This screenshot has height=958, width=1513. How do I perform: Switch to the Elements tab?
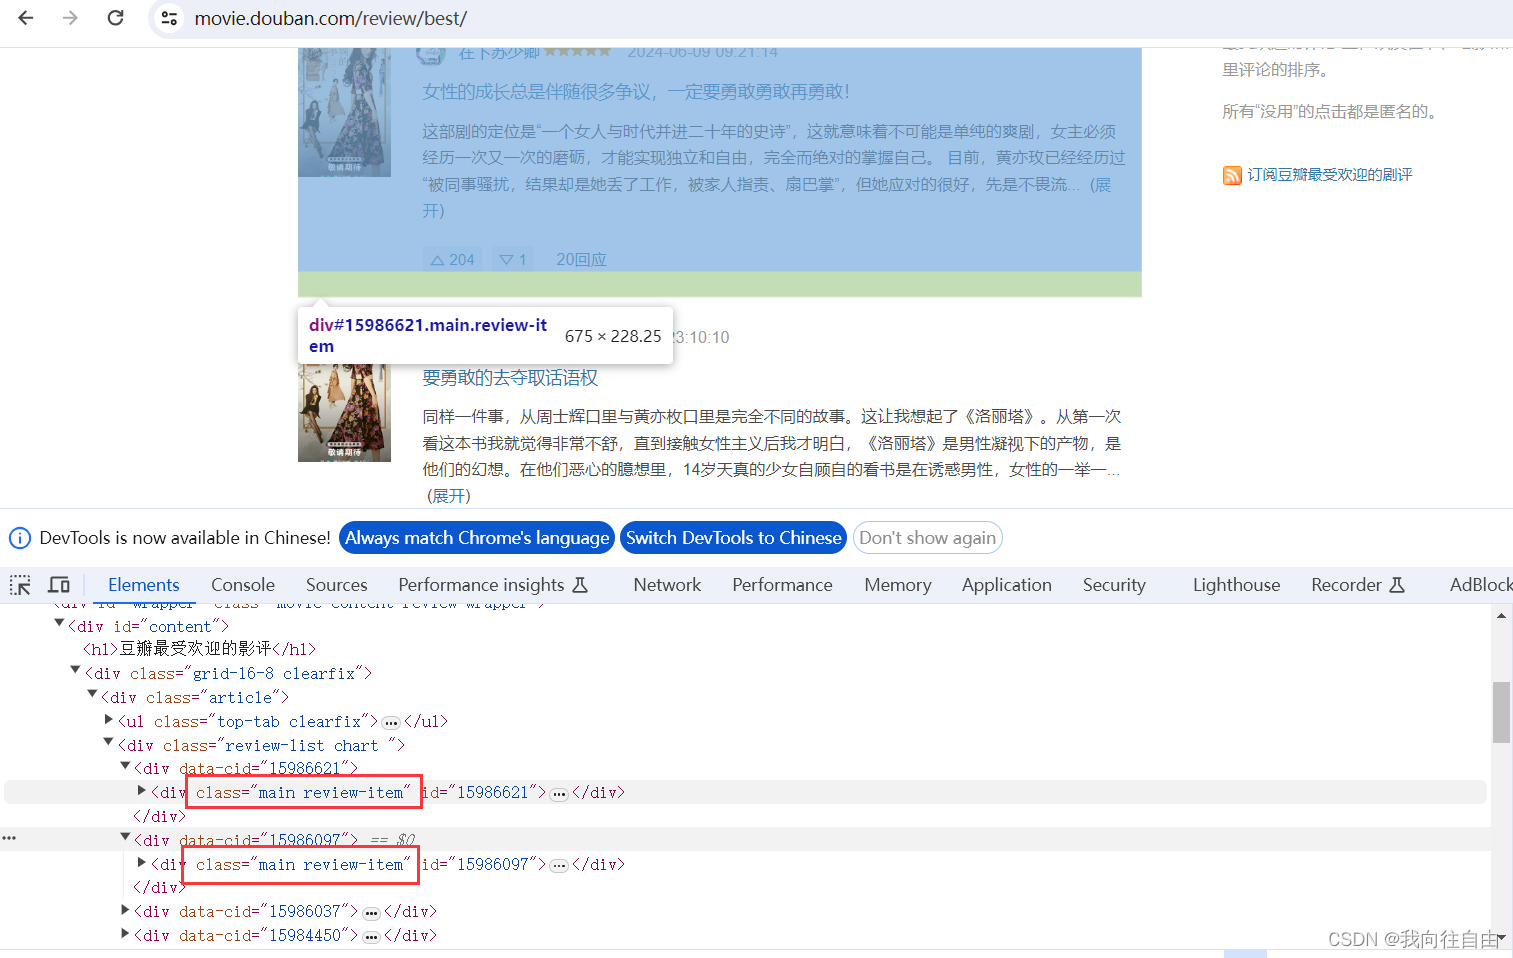click(x=144, y=585)
